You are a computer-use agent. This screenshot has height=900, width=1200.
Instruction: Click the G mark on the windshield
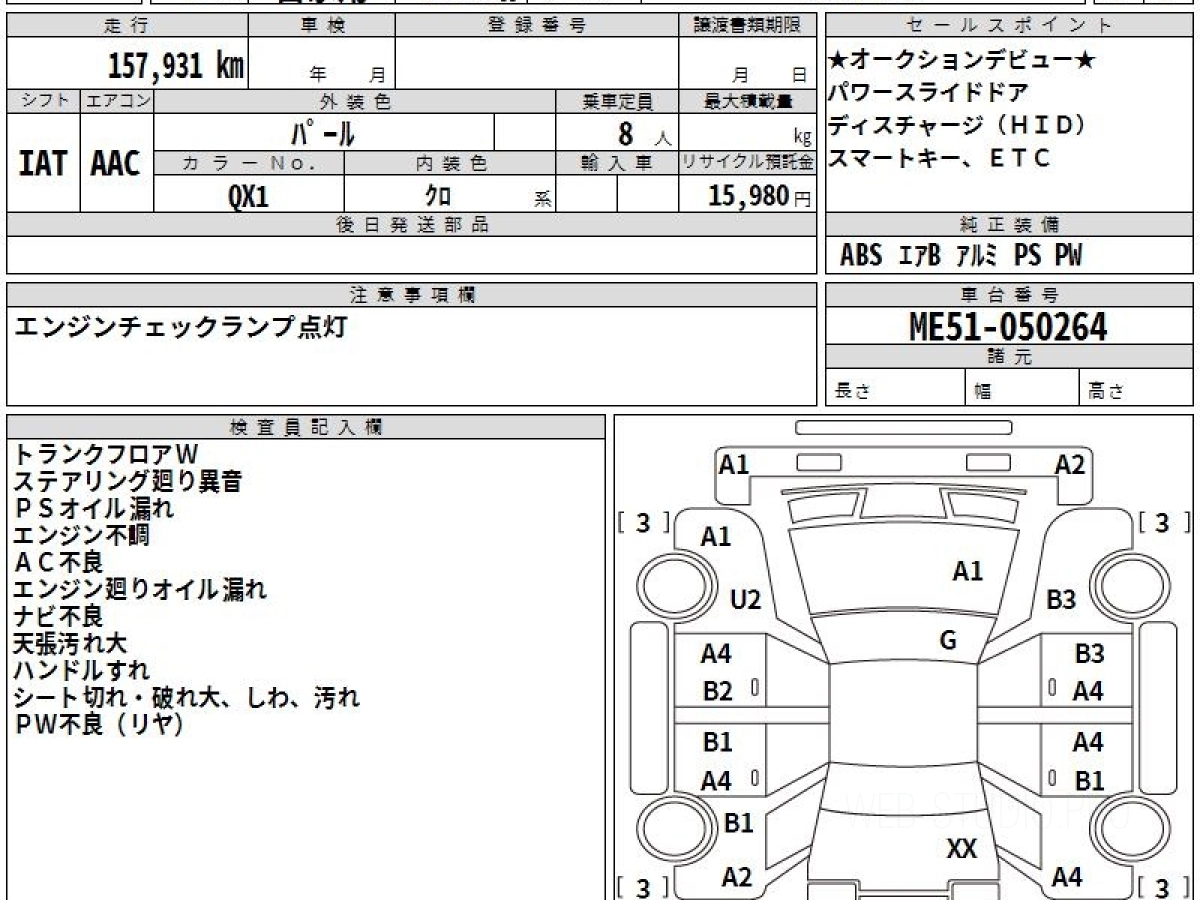948,641
